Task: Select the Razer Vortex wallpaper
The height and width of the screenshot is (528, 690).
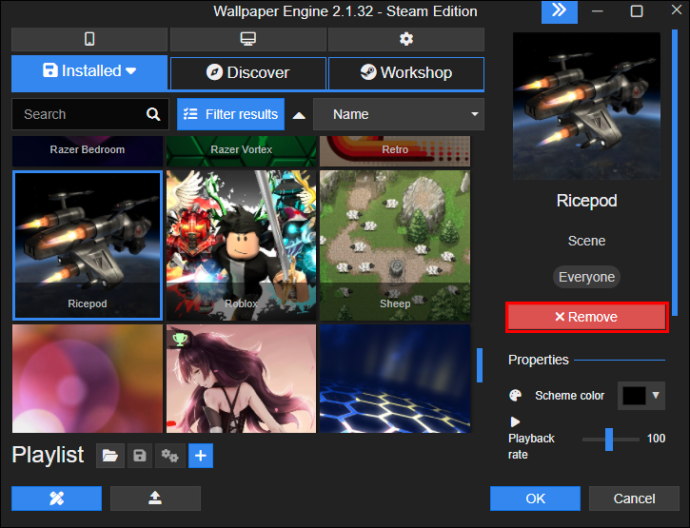Action: tap(241, 151)
